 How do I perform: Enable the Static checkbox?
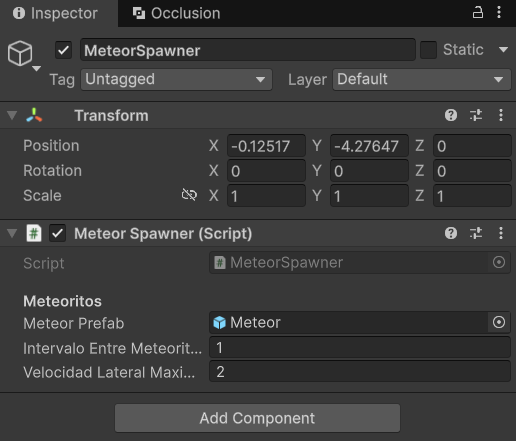click(x=428, y=50)
